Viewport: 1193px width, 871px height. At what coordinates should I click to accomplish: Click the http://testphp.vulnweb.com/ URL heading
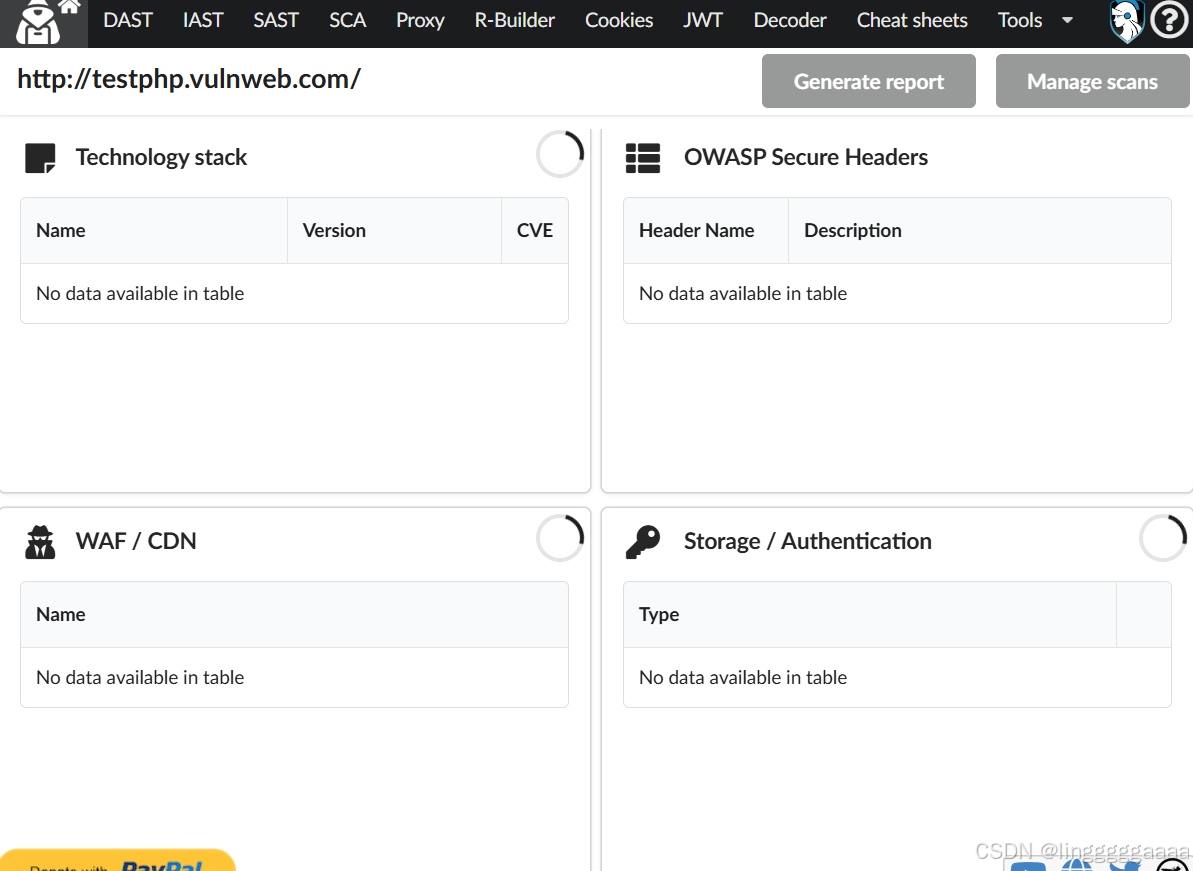coord(189,79)
